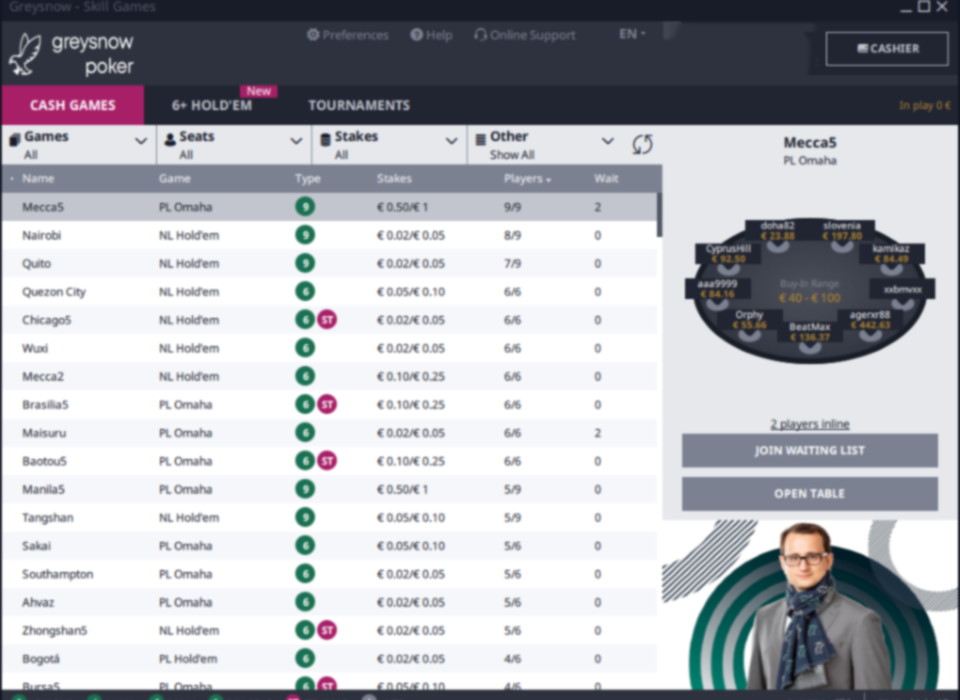960x700 pixels.
Task: Click the 6-seat badge in the Maisuru row
Action: click(x=305, y=432)
